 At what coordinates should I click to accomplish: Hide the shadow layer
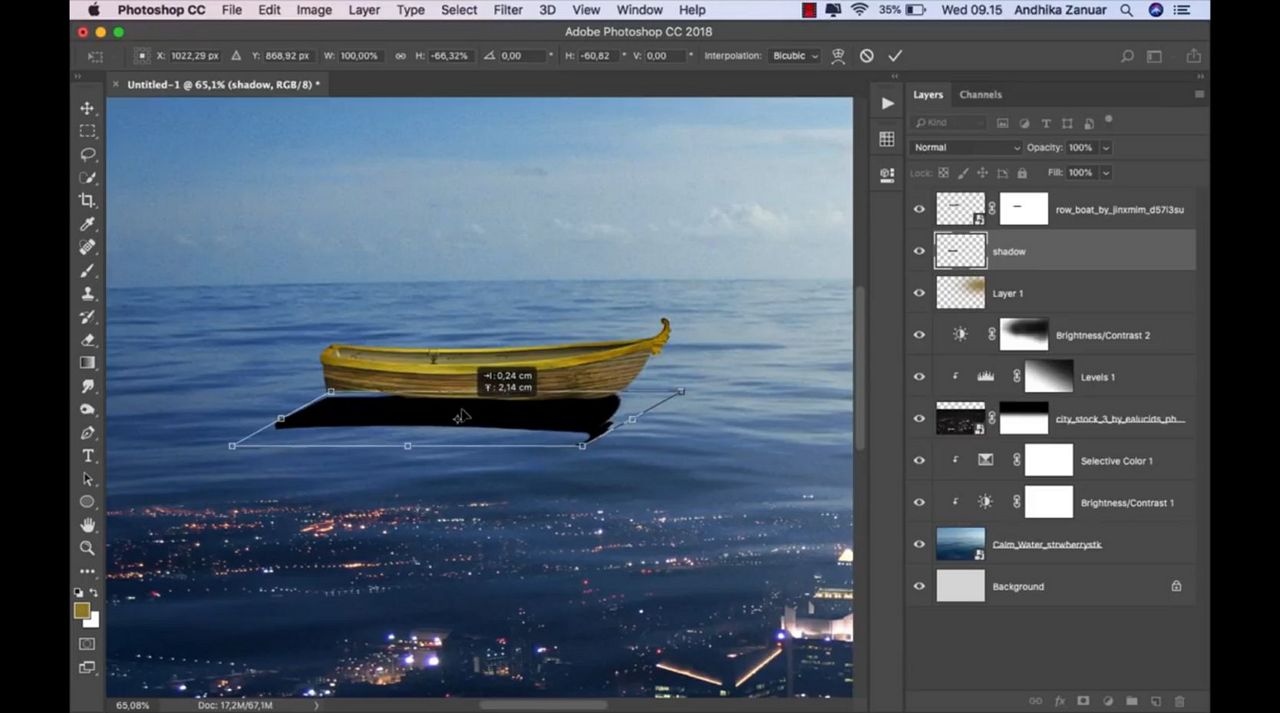919,251
